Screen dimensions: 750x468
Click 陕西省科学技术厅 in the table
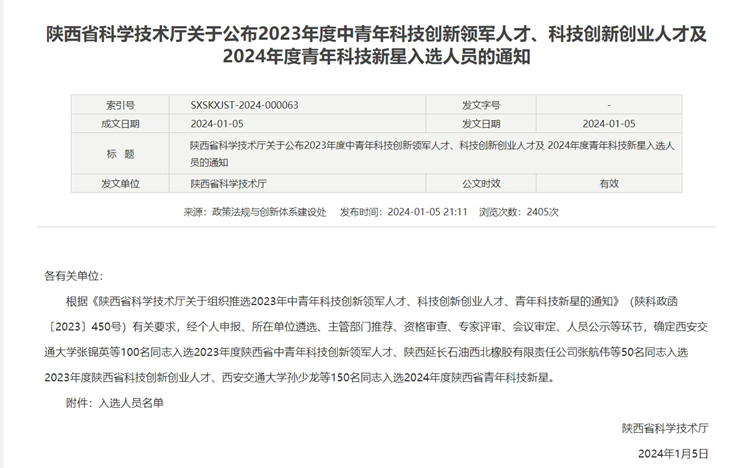coord(229,183)
